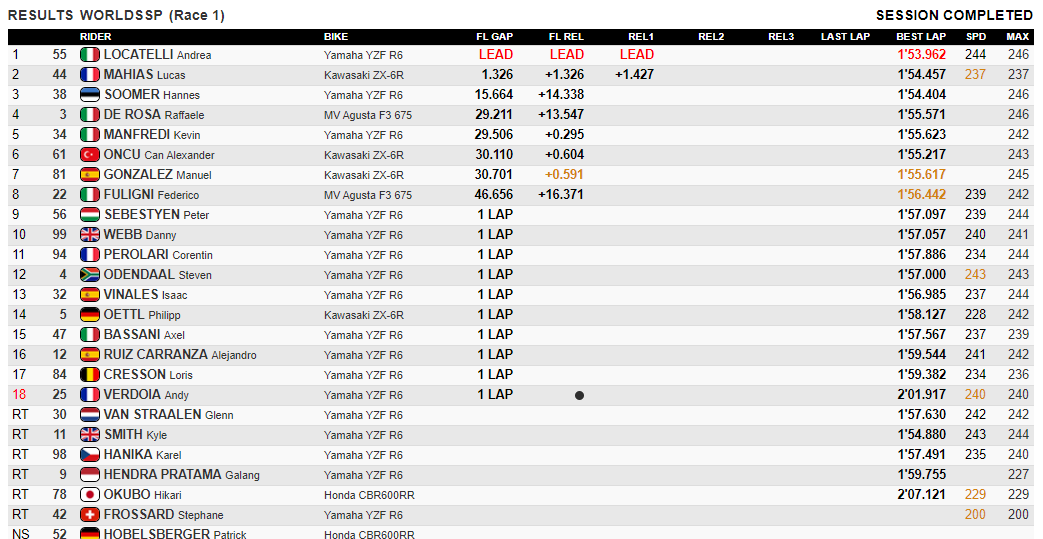
Task: Click the black dot in VERDOIA Andy's row
Action: (579, 395)
